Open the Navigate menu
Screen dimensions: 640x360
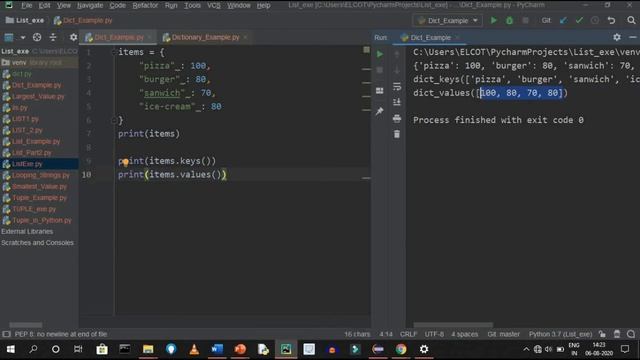(x=90, y=5)
